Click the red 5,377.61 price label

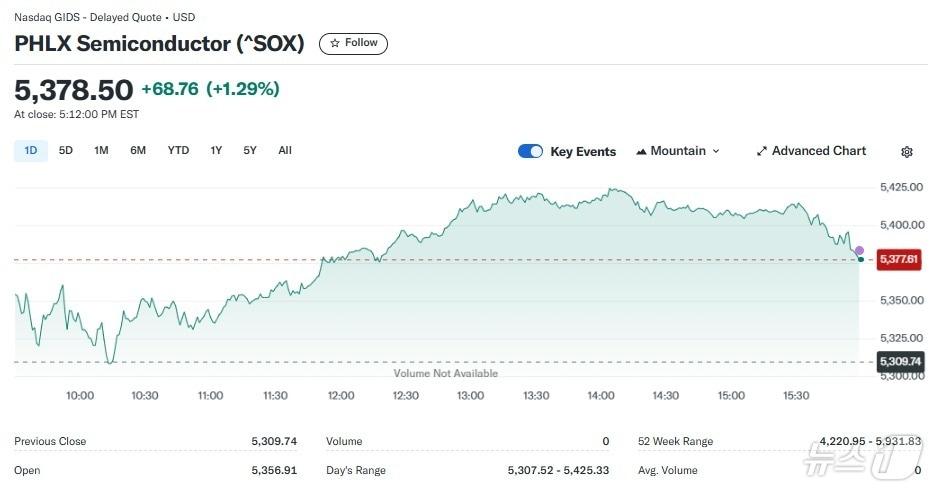[899, 259]
